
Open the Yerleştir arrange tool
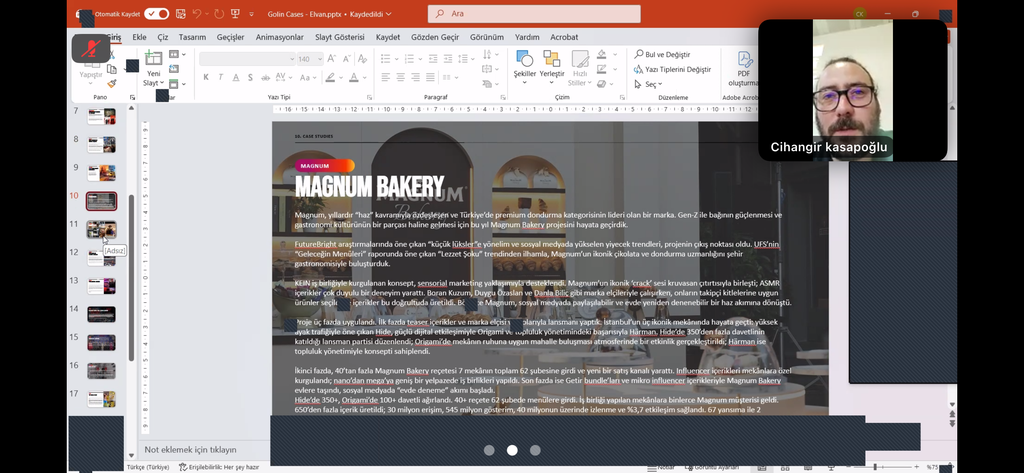[552, 61]
